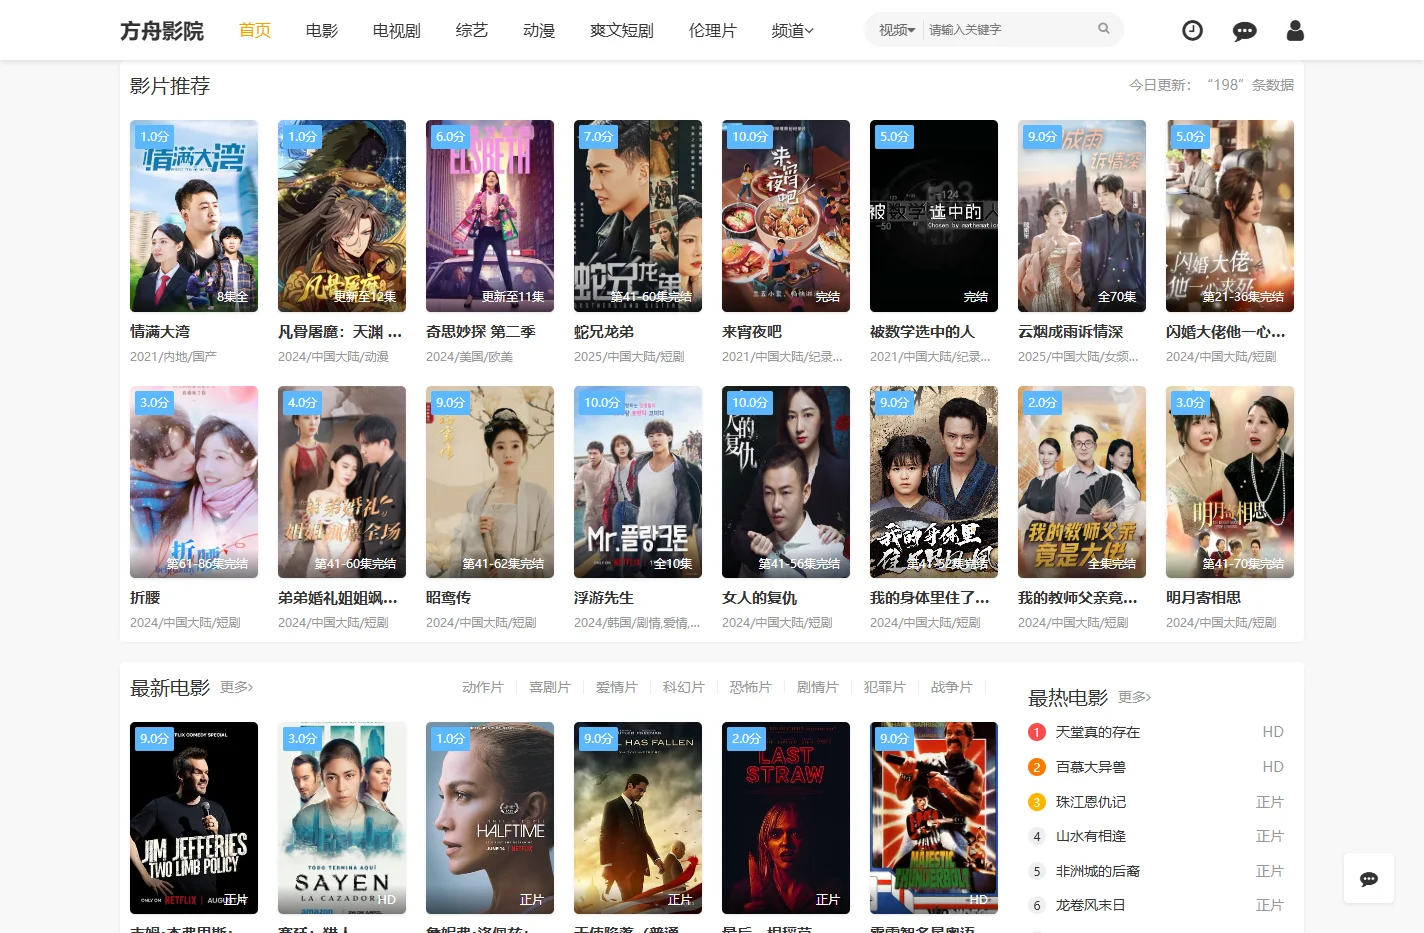
Task: Open hot movie 百慕大异兽
Action: (1091, 767)
